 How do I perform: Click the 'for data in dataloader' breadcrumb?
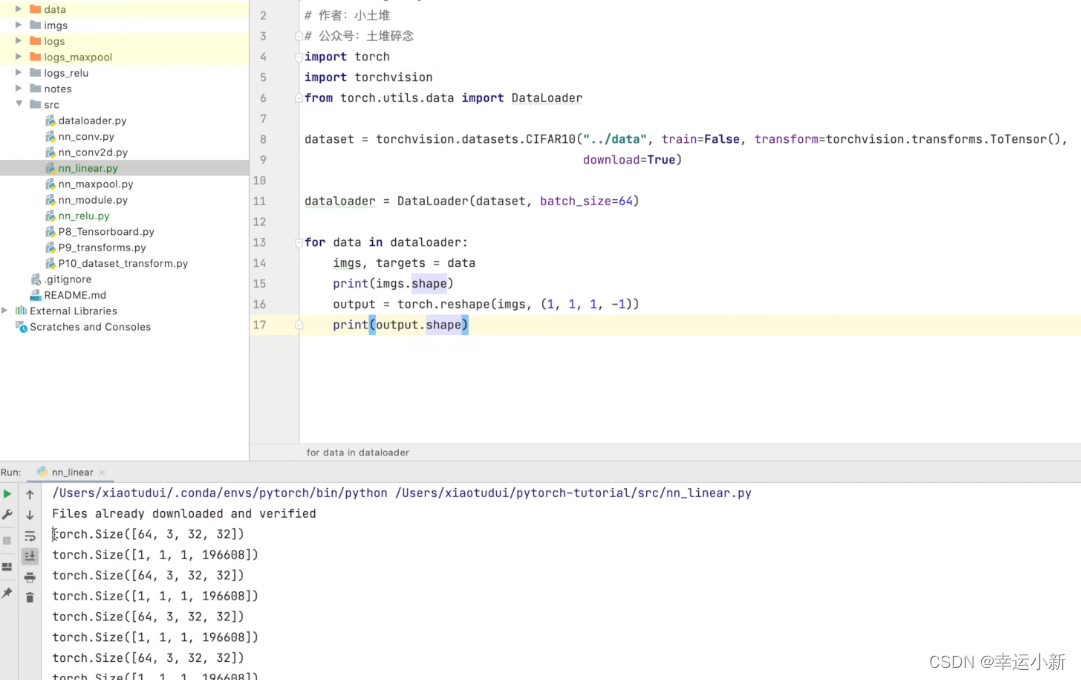coord(358,452)
